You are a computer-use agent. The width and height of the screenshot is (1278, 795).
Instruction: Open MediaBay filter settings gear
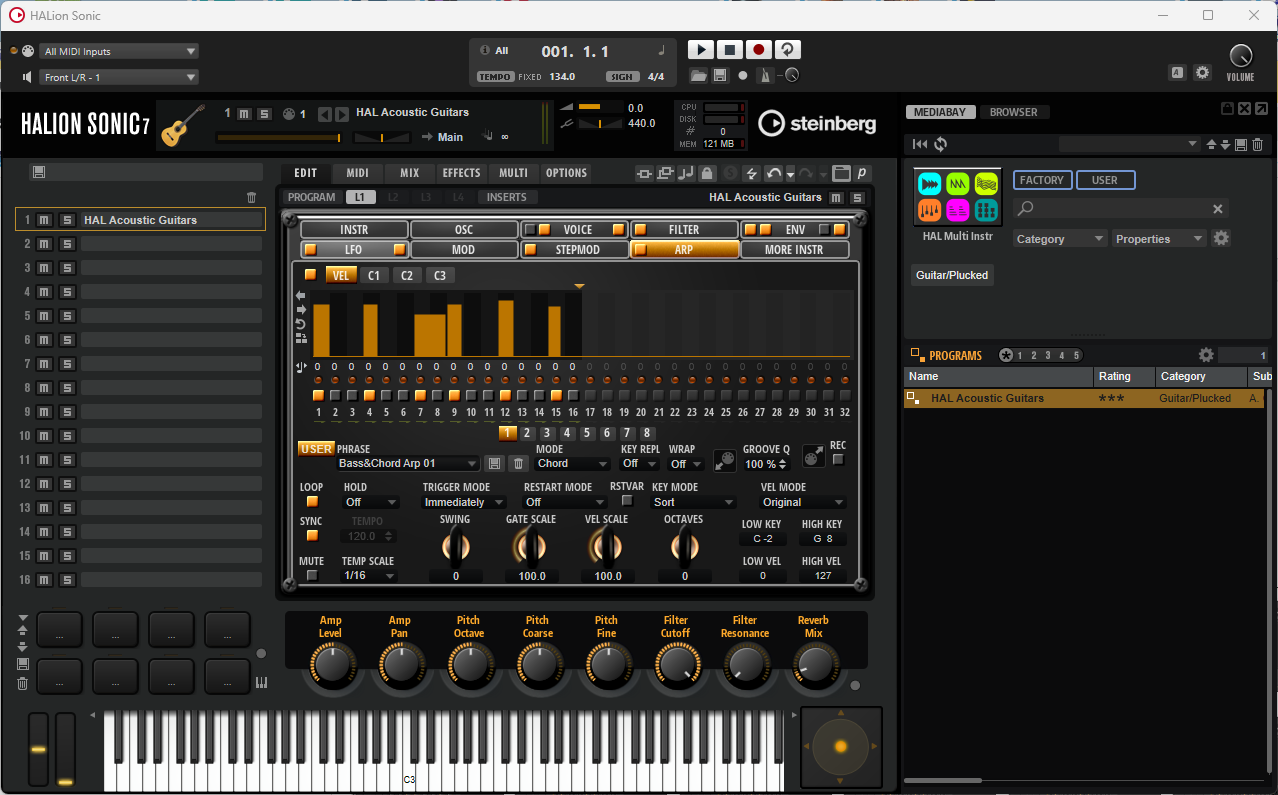tap(1221, 238)
